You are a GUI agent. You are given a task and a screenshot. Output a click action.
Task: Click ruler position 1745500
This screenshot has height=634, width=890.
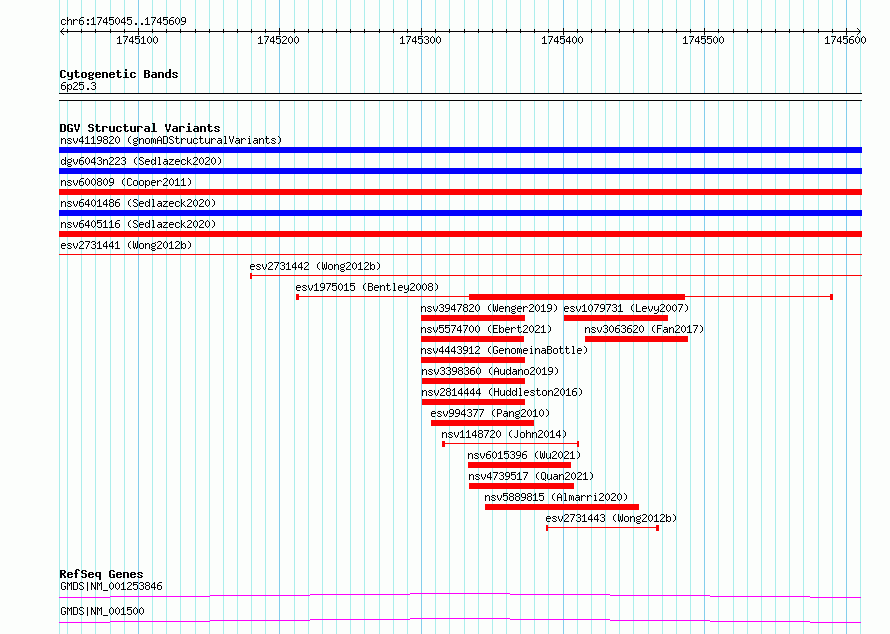point(703,40)
